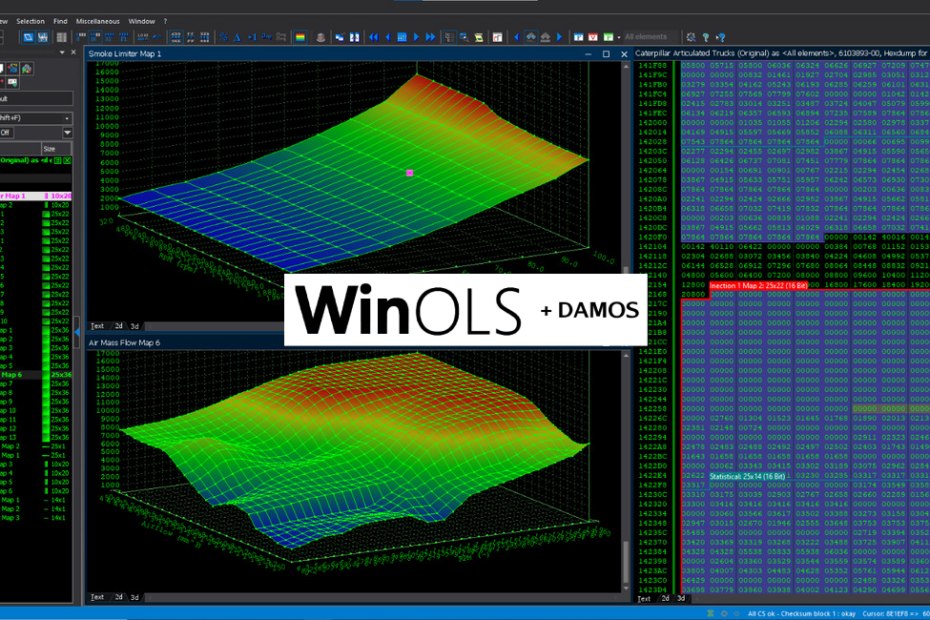Expand the dropdown arrow next to Off
This screenshot has width=930, height=620.
(67, 133)
